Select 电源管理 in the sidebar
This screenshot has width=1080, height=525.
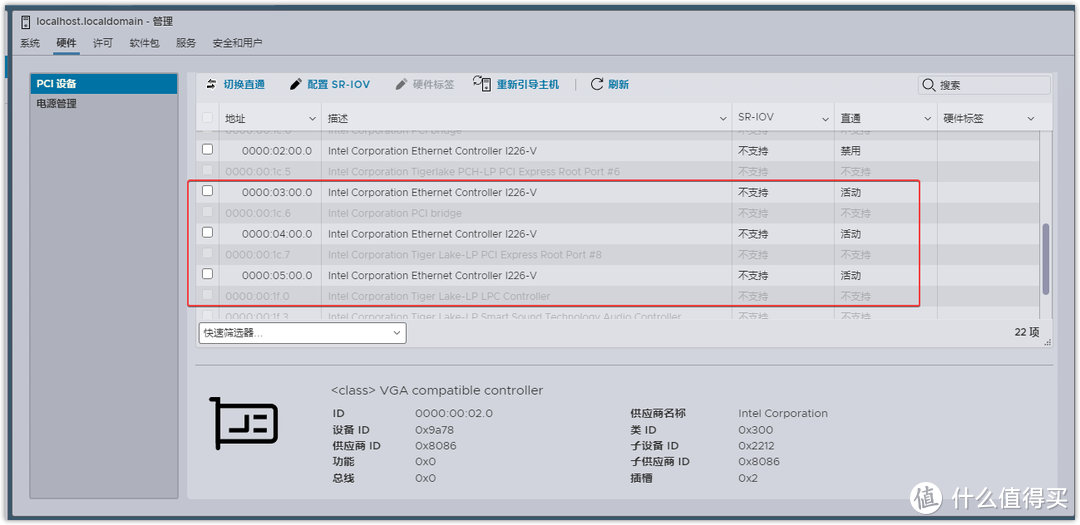pos(104,104)
